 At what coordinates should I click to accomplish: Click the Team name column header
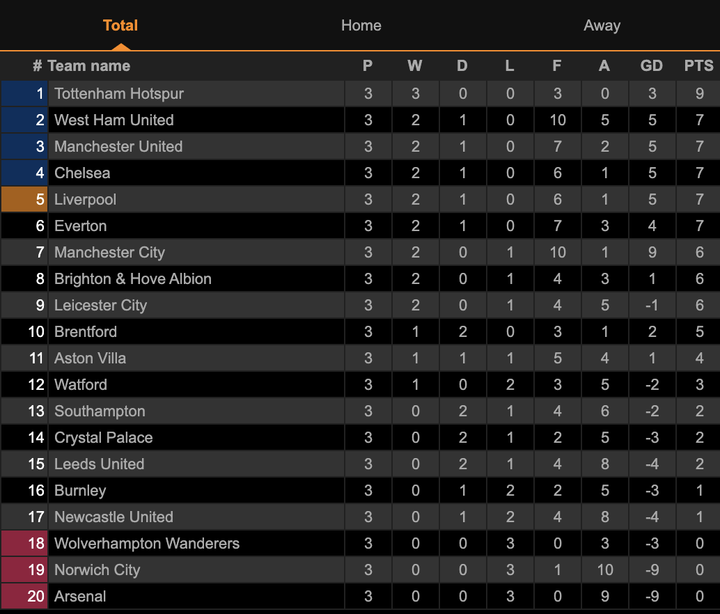click(88, 66)
